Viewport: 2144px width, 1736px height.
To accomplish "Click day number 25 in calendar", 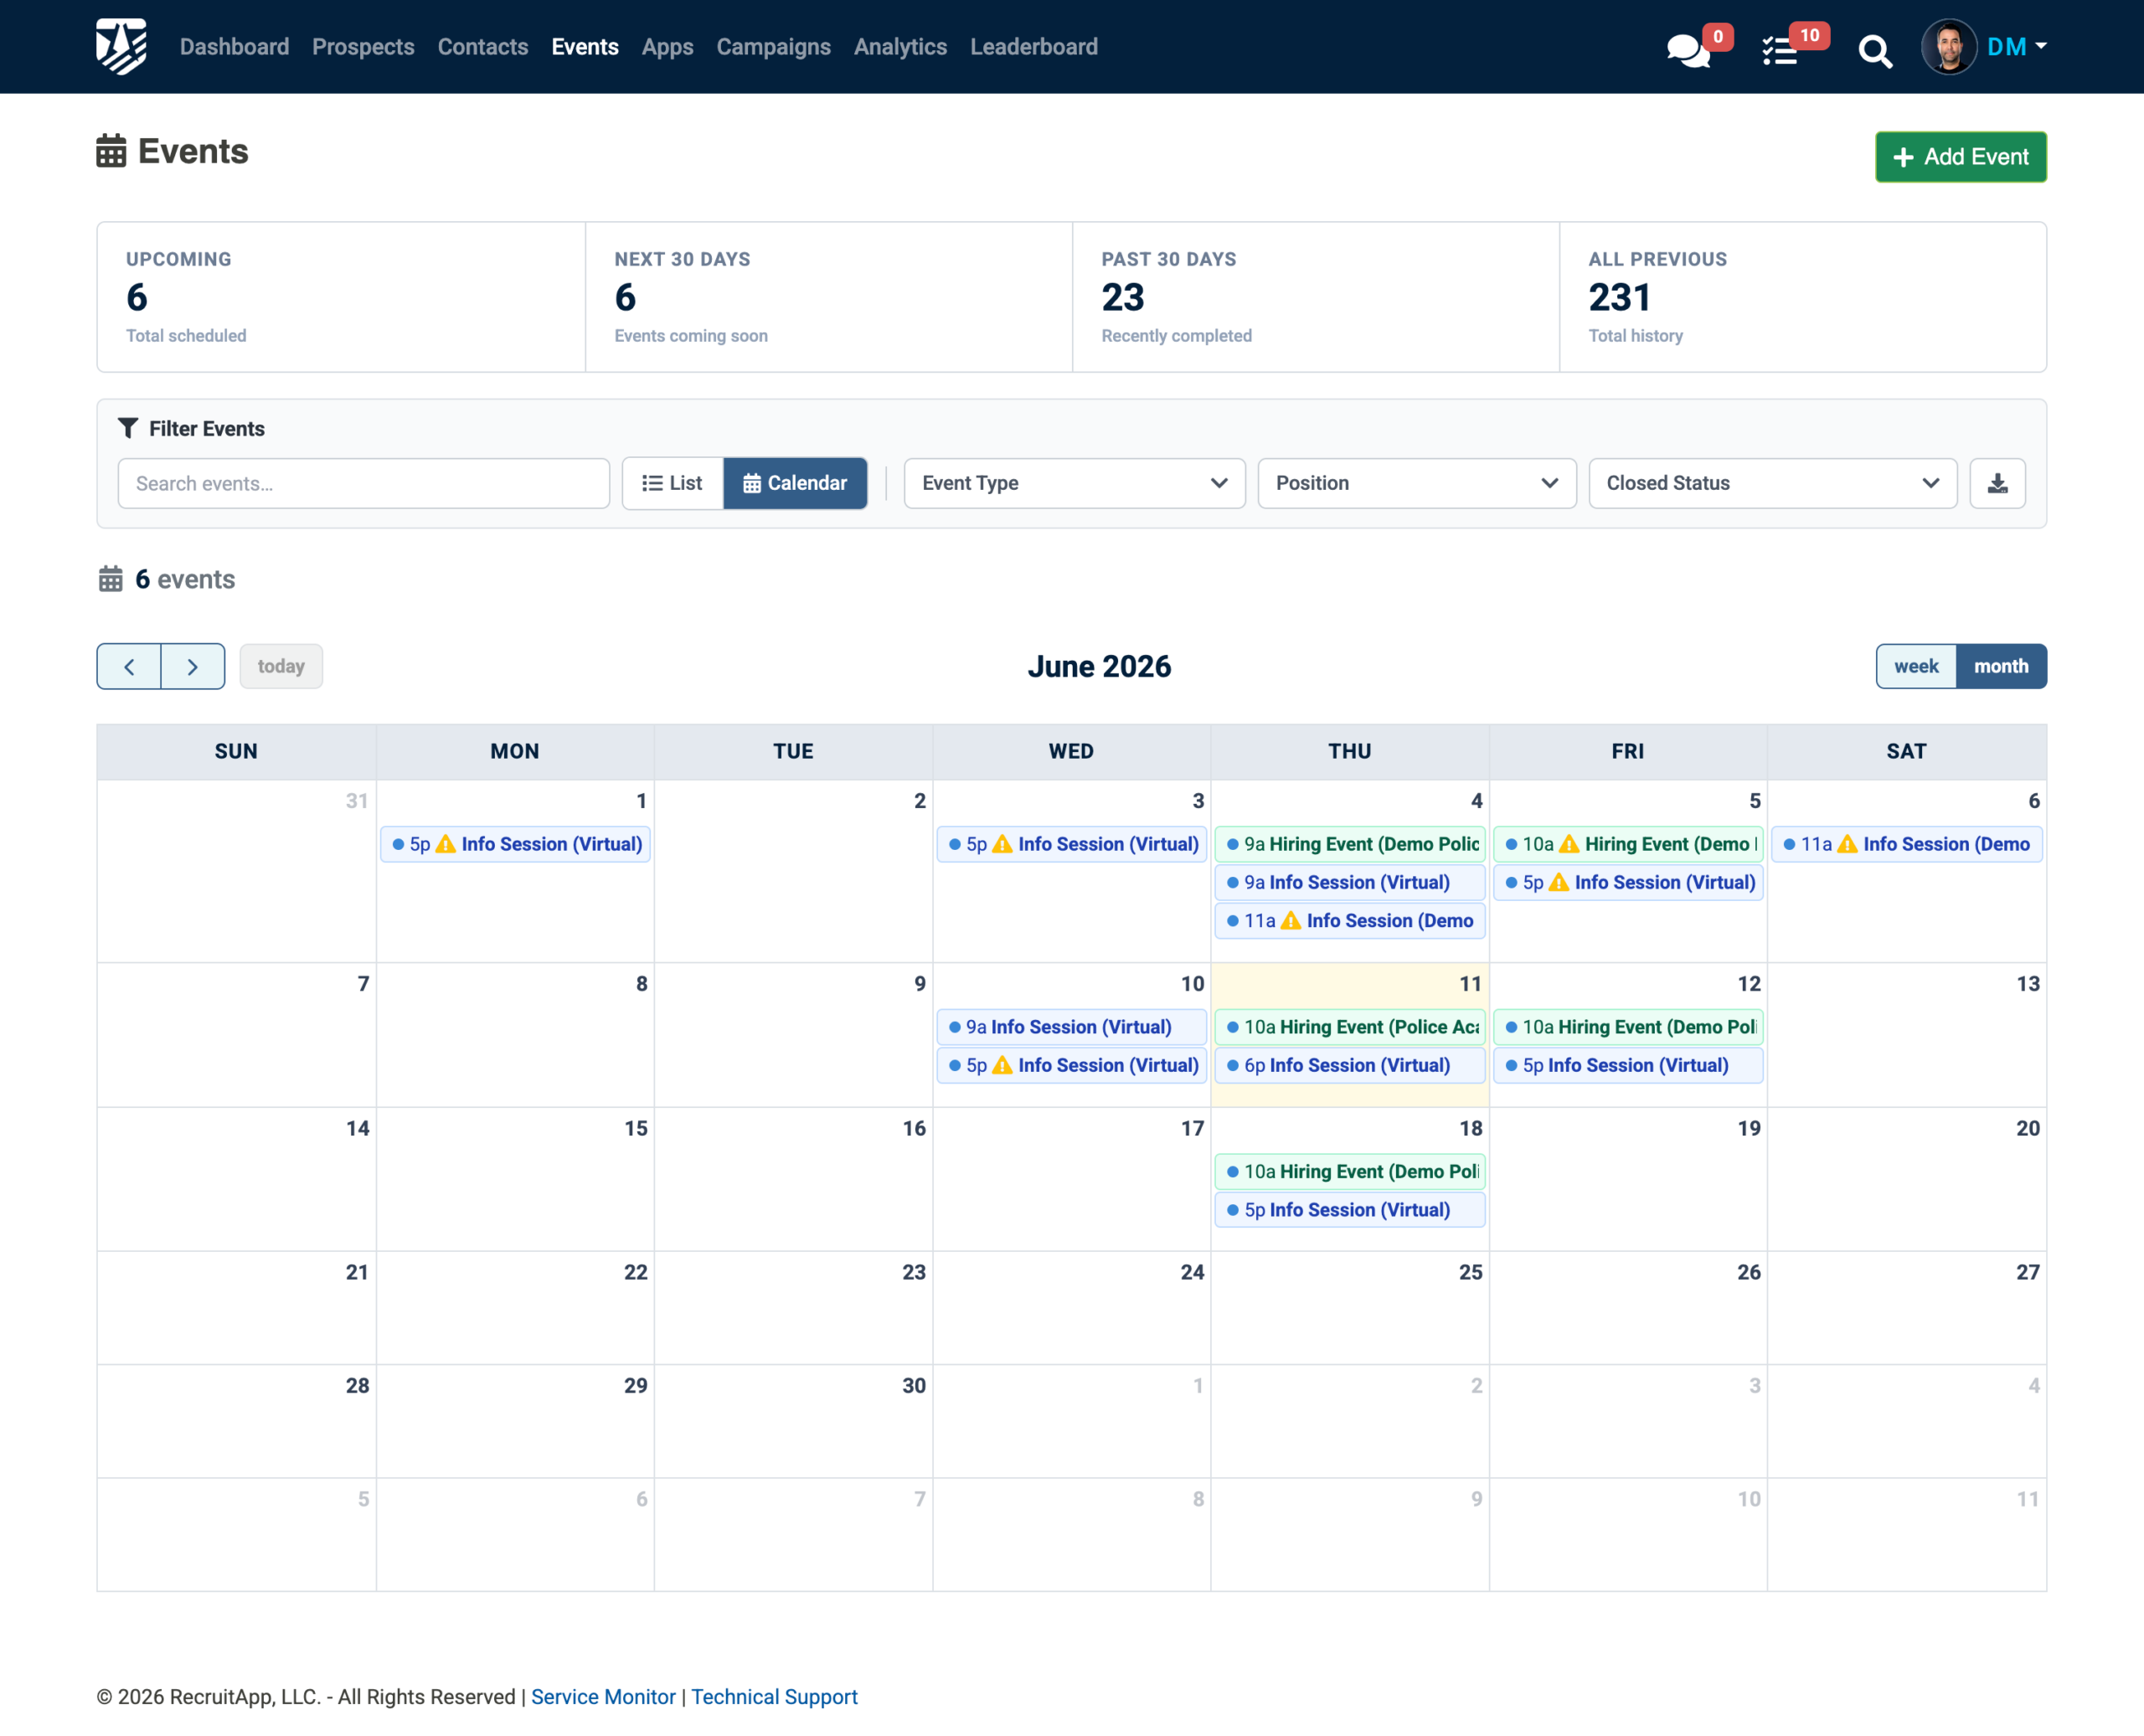I will tap(1470, 1272).
